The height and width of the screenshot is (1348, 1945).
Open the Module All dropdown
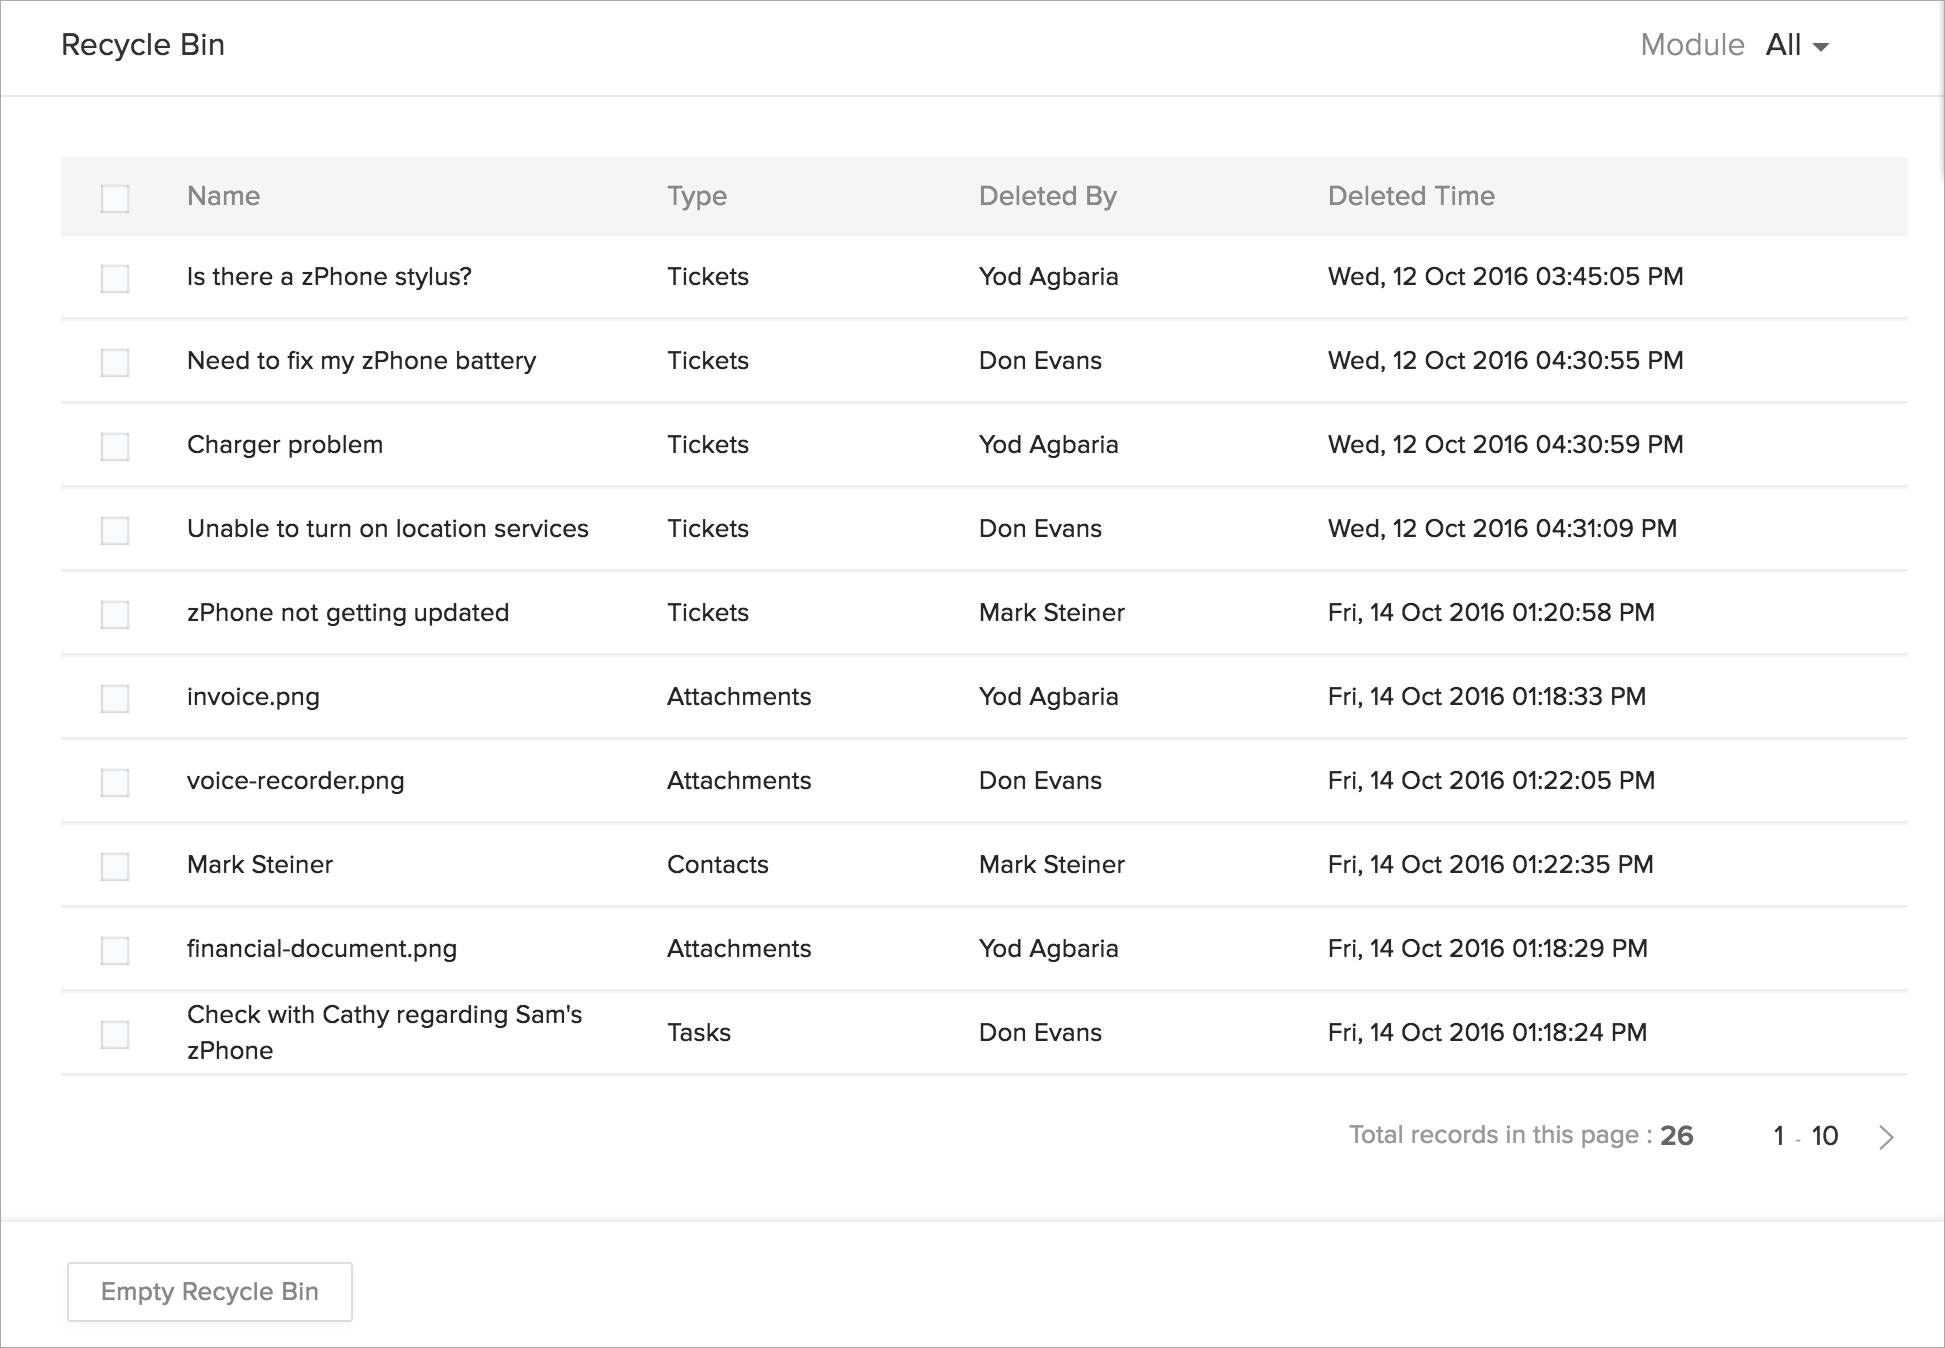[x=1797, y=45]
